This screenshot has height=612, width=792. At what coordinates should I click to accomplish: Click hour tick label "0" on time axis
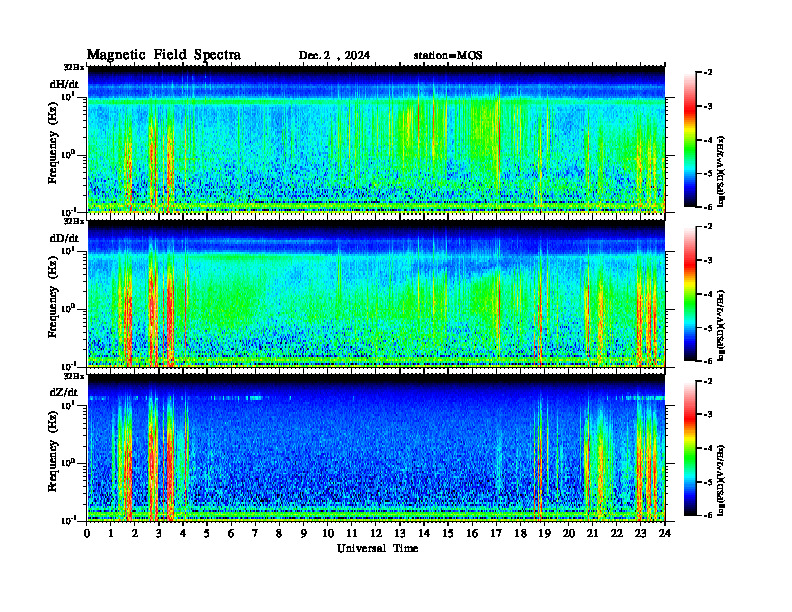point(87,533)
